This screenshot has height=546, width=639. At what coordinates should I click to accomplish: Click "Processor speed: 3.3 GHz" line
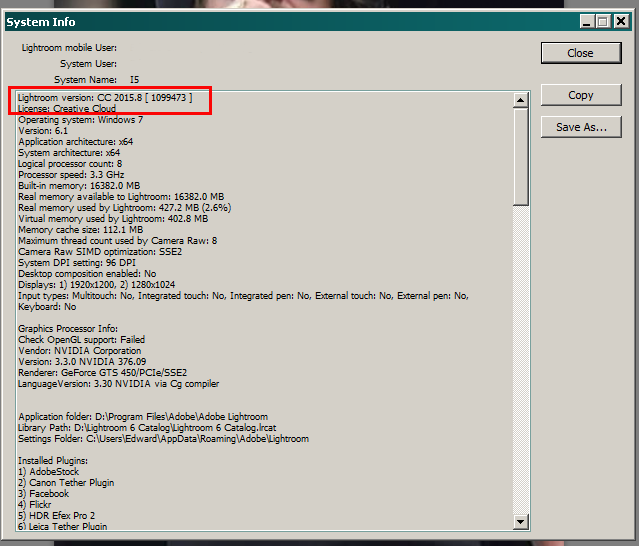click(71, 175)
